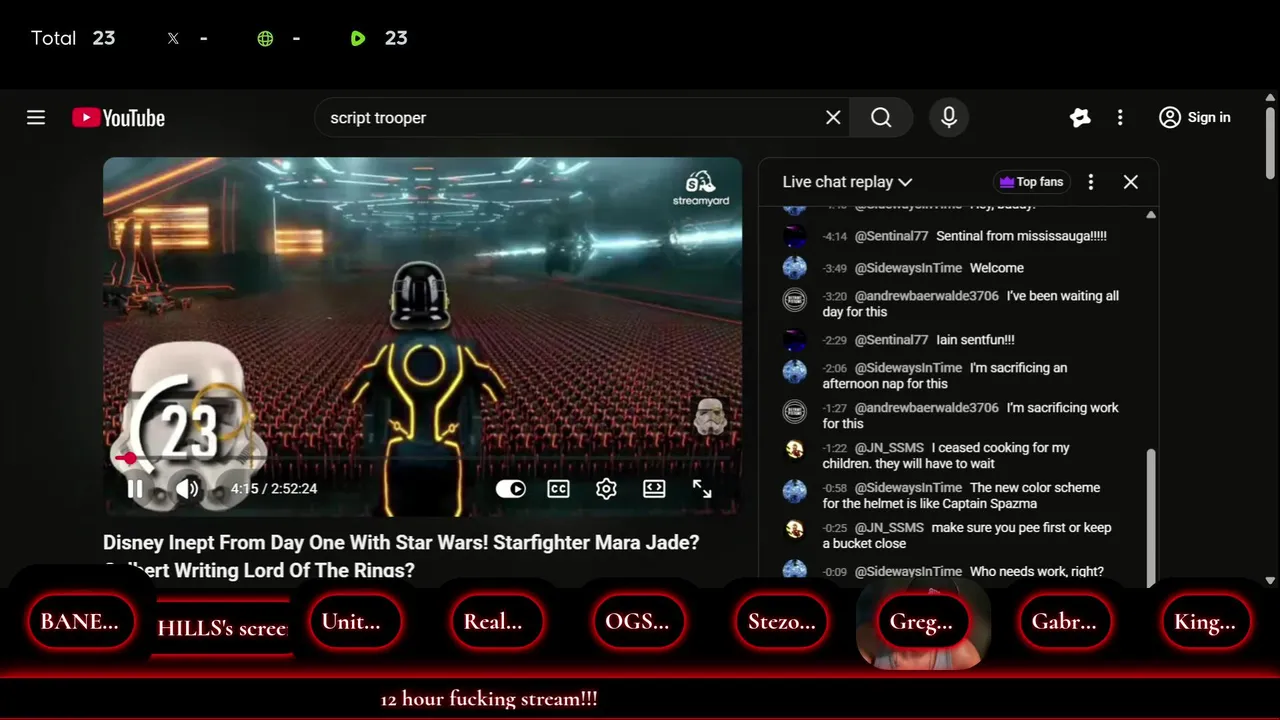Screen dimensions: 1280x720
Task: Select the HILLS's screen tab
Action: click(222, 628)
